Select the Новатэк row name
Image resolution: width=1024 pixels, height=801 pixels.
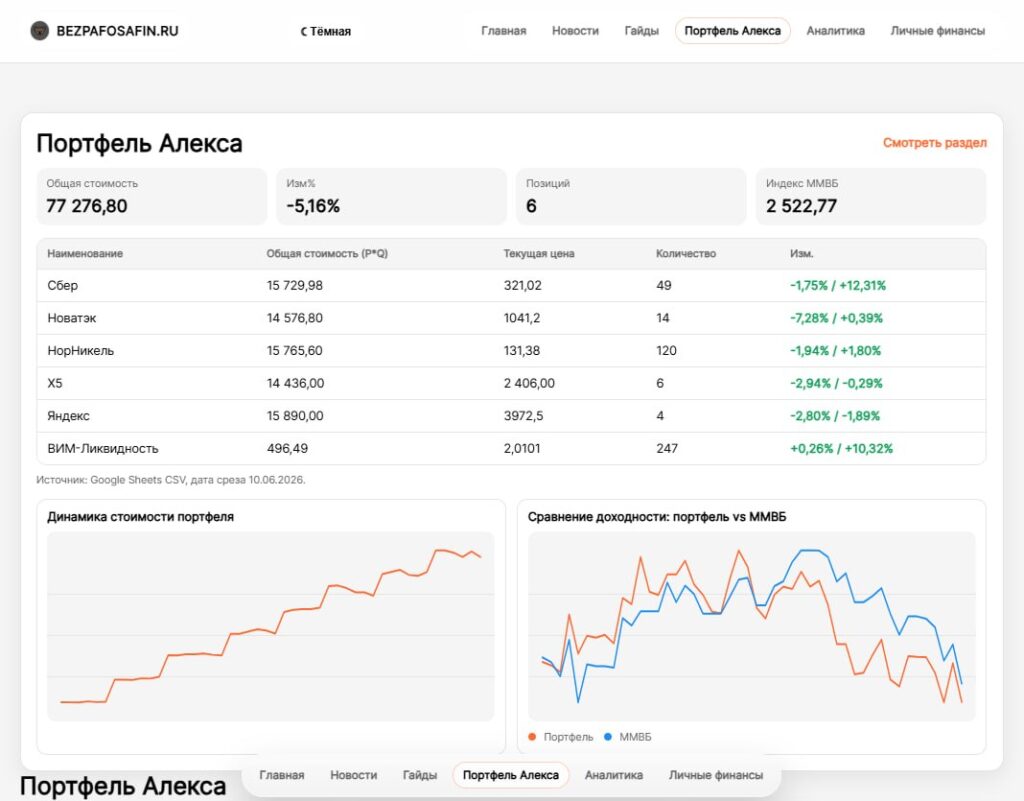click(x=72, y=318)
